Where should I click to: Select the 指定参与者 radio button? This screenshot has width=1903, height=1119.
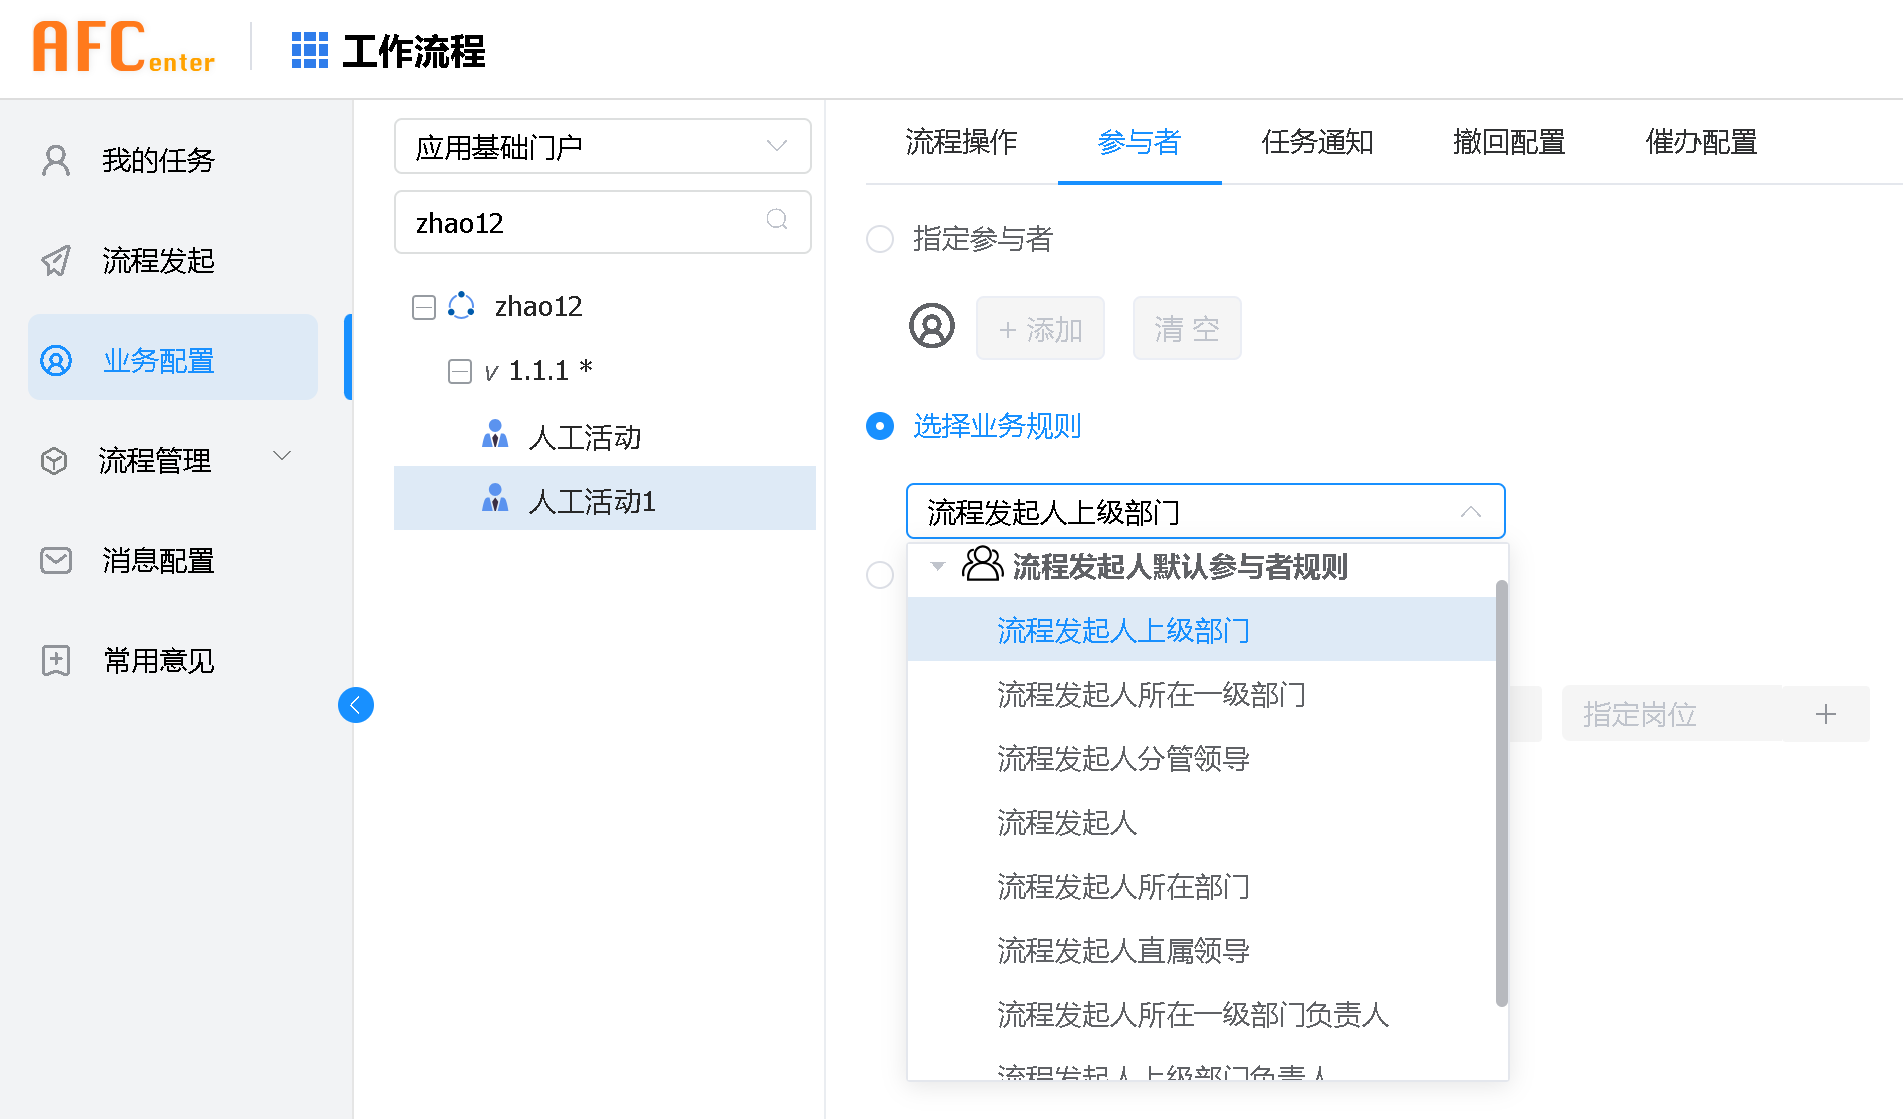pyautogui.click(x=879, y=239)
